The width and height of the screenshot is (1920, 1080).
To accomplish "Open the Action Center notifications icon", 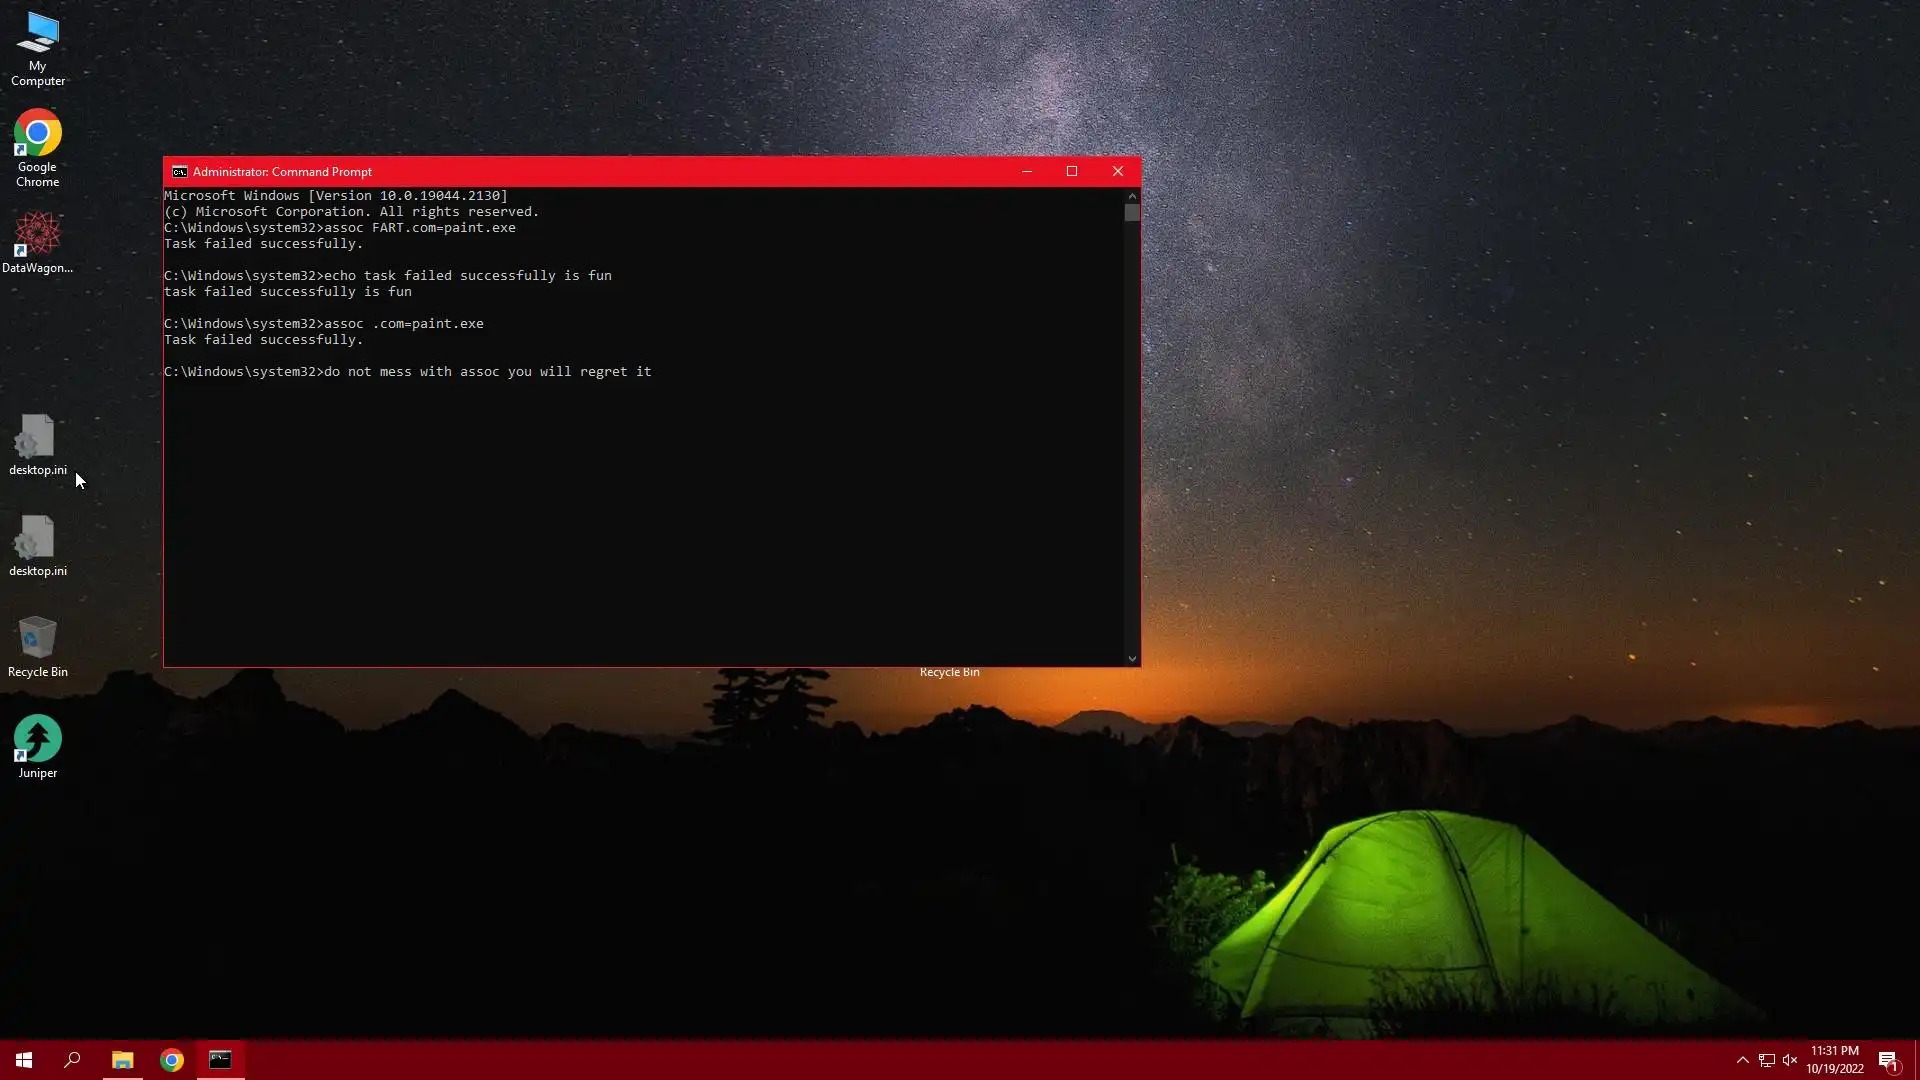I will (x=1888, y=1060).
